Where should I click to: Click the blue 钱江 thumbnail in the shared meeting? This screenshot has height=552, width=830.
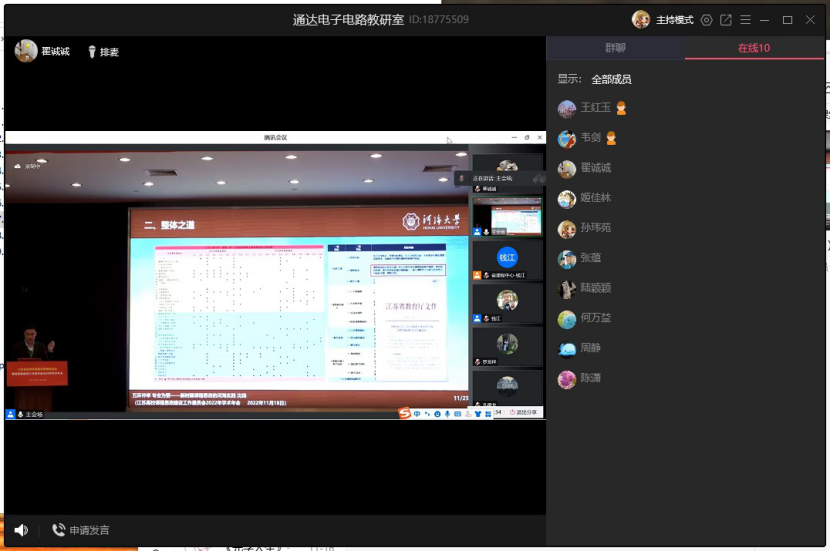click(507, 258)
